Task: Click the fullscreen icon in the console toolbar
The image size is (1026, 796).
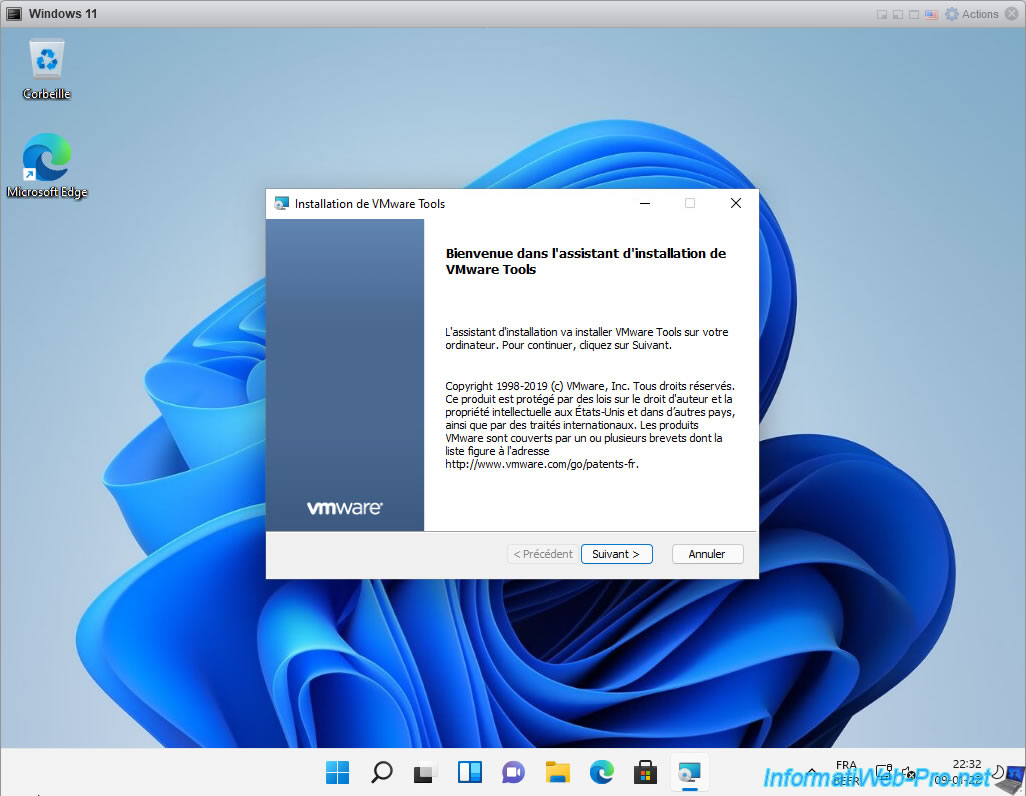Action: (913, 13)
